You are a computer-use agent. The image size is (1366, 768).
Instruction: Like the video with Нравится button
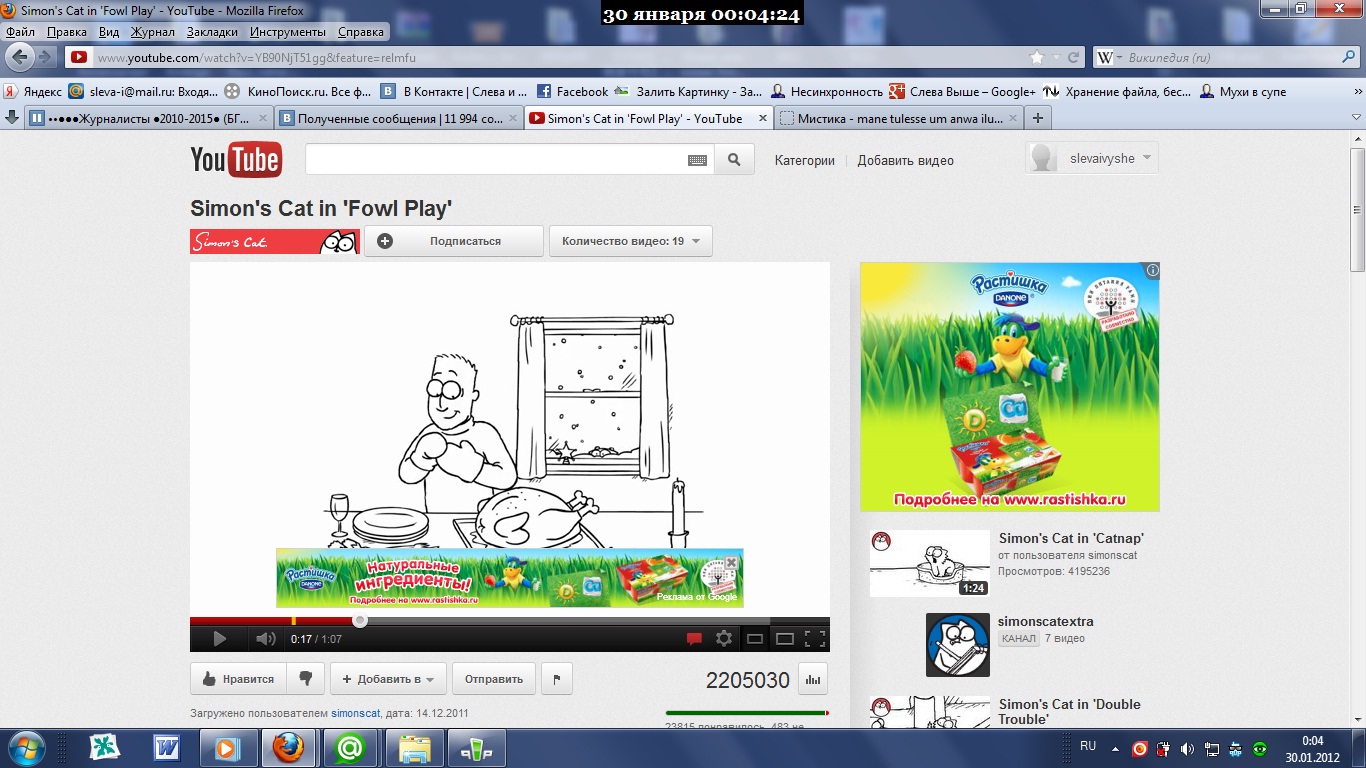[x=238, y=679]
